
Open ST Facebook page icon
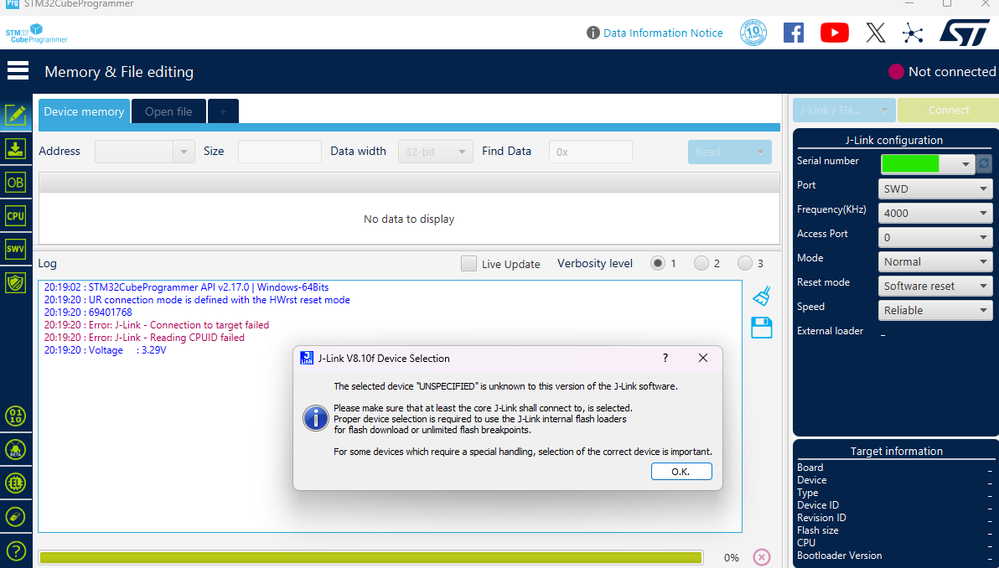pos(793,32)
